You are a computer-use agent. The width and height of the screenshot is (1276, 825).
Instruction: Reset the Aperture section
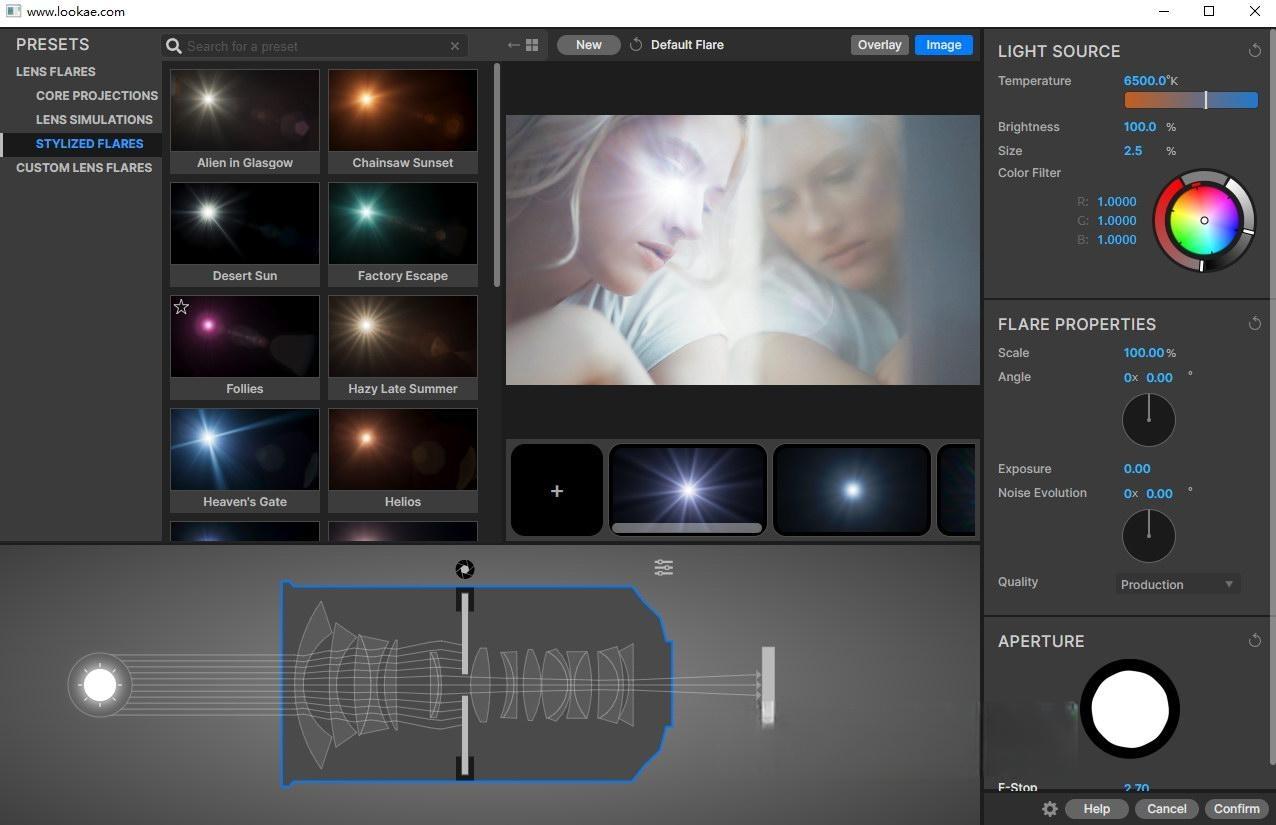tap(1254, 641)
